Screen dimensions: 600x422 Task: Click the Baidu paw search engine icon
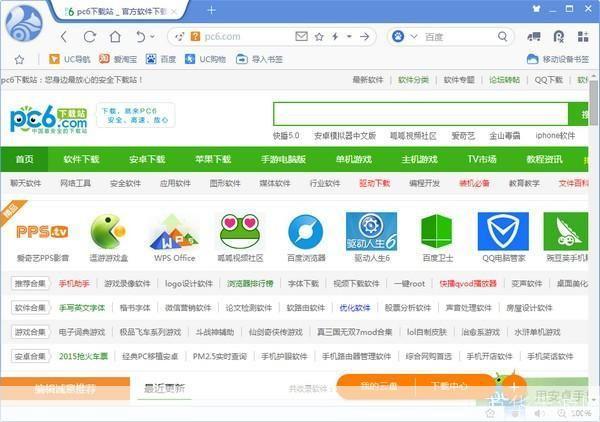pyautogui.click(x=398, y=37)
